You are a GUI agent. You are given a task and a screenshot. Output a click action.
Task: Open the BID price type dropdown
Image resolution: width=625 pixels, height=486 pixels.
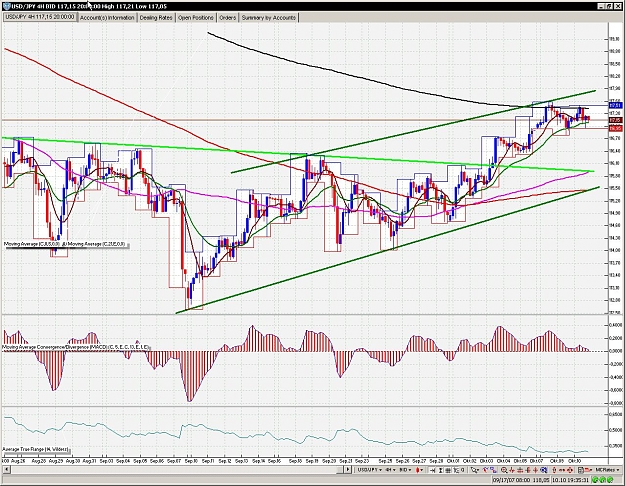pyautogui.click(x=406, y=470)
